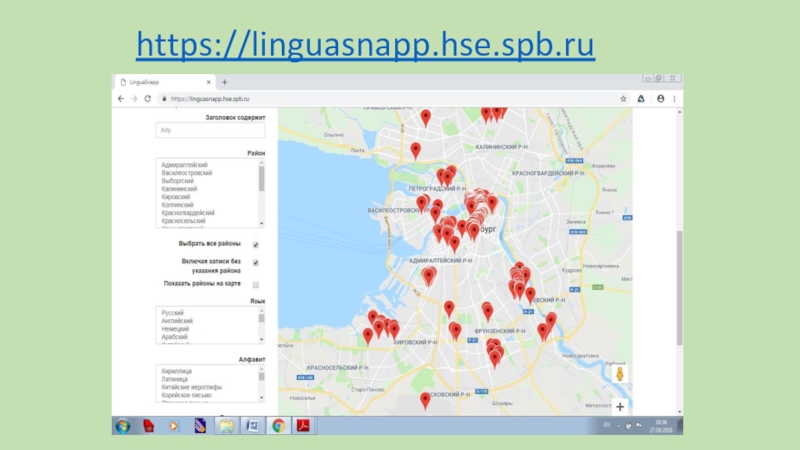
Task: Click inside 'Заголовок содержит' text field
Action: tap(210, 130)
